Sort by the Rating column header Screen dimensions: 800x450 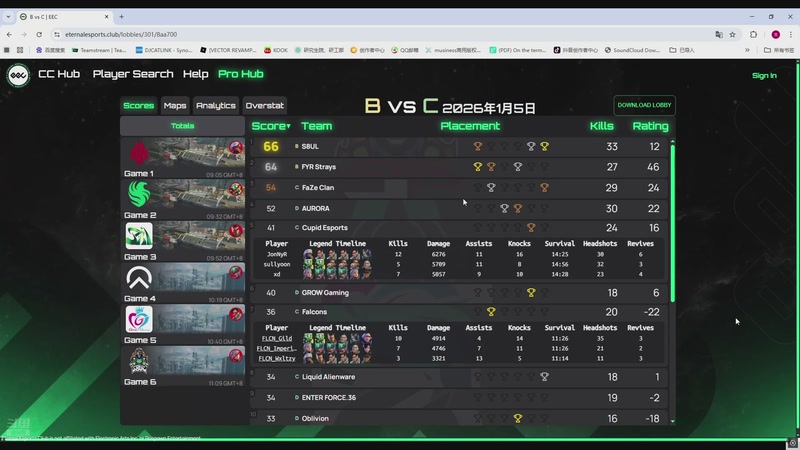(x=650, y=126)
